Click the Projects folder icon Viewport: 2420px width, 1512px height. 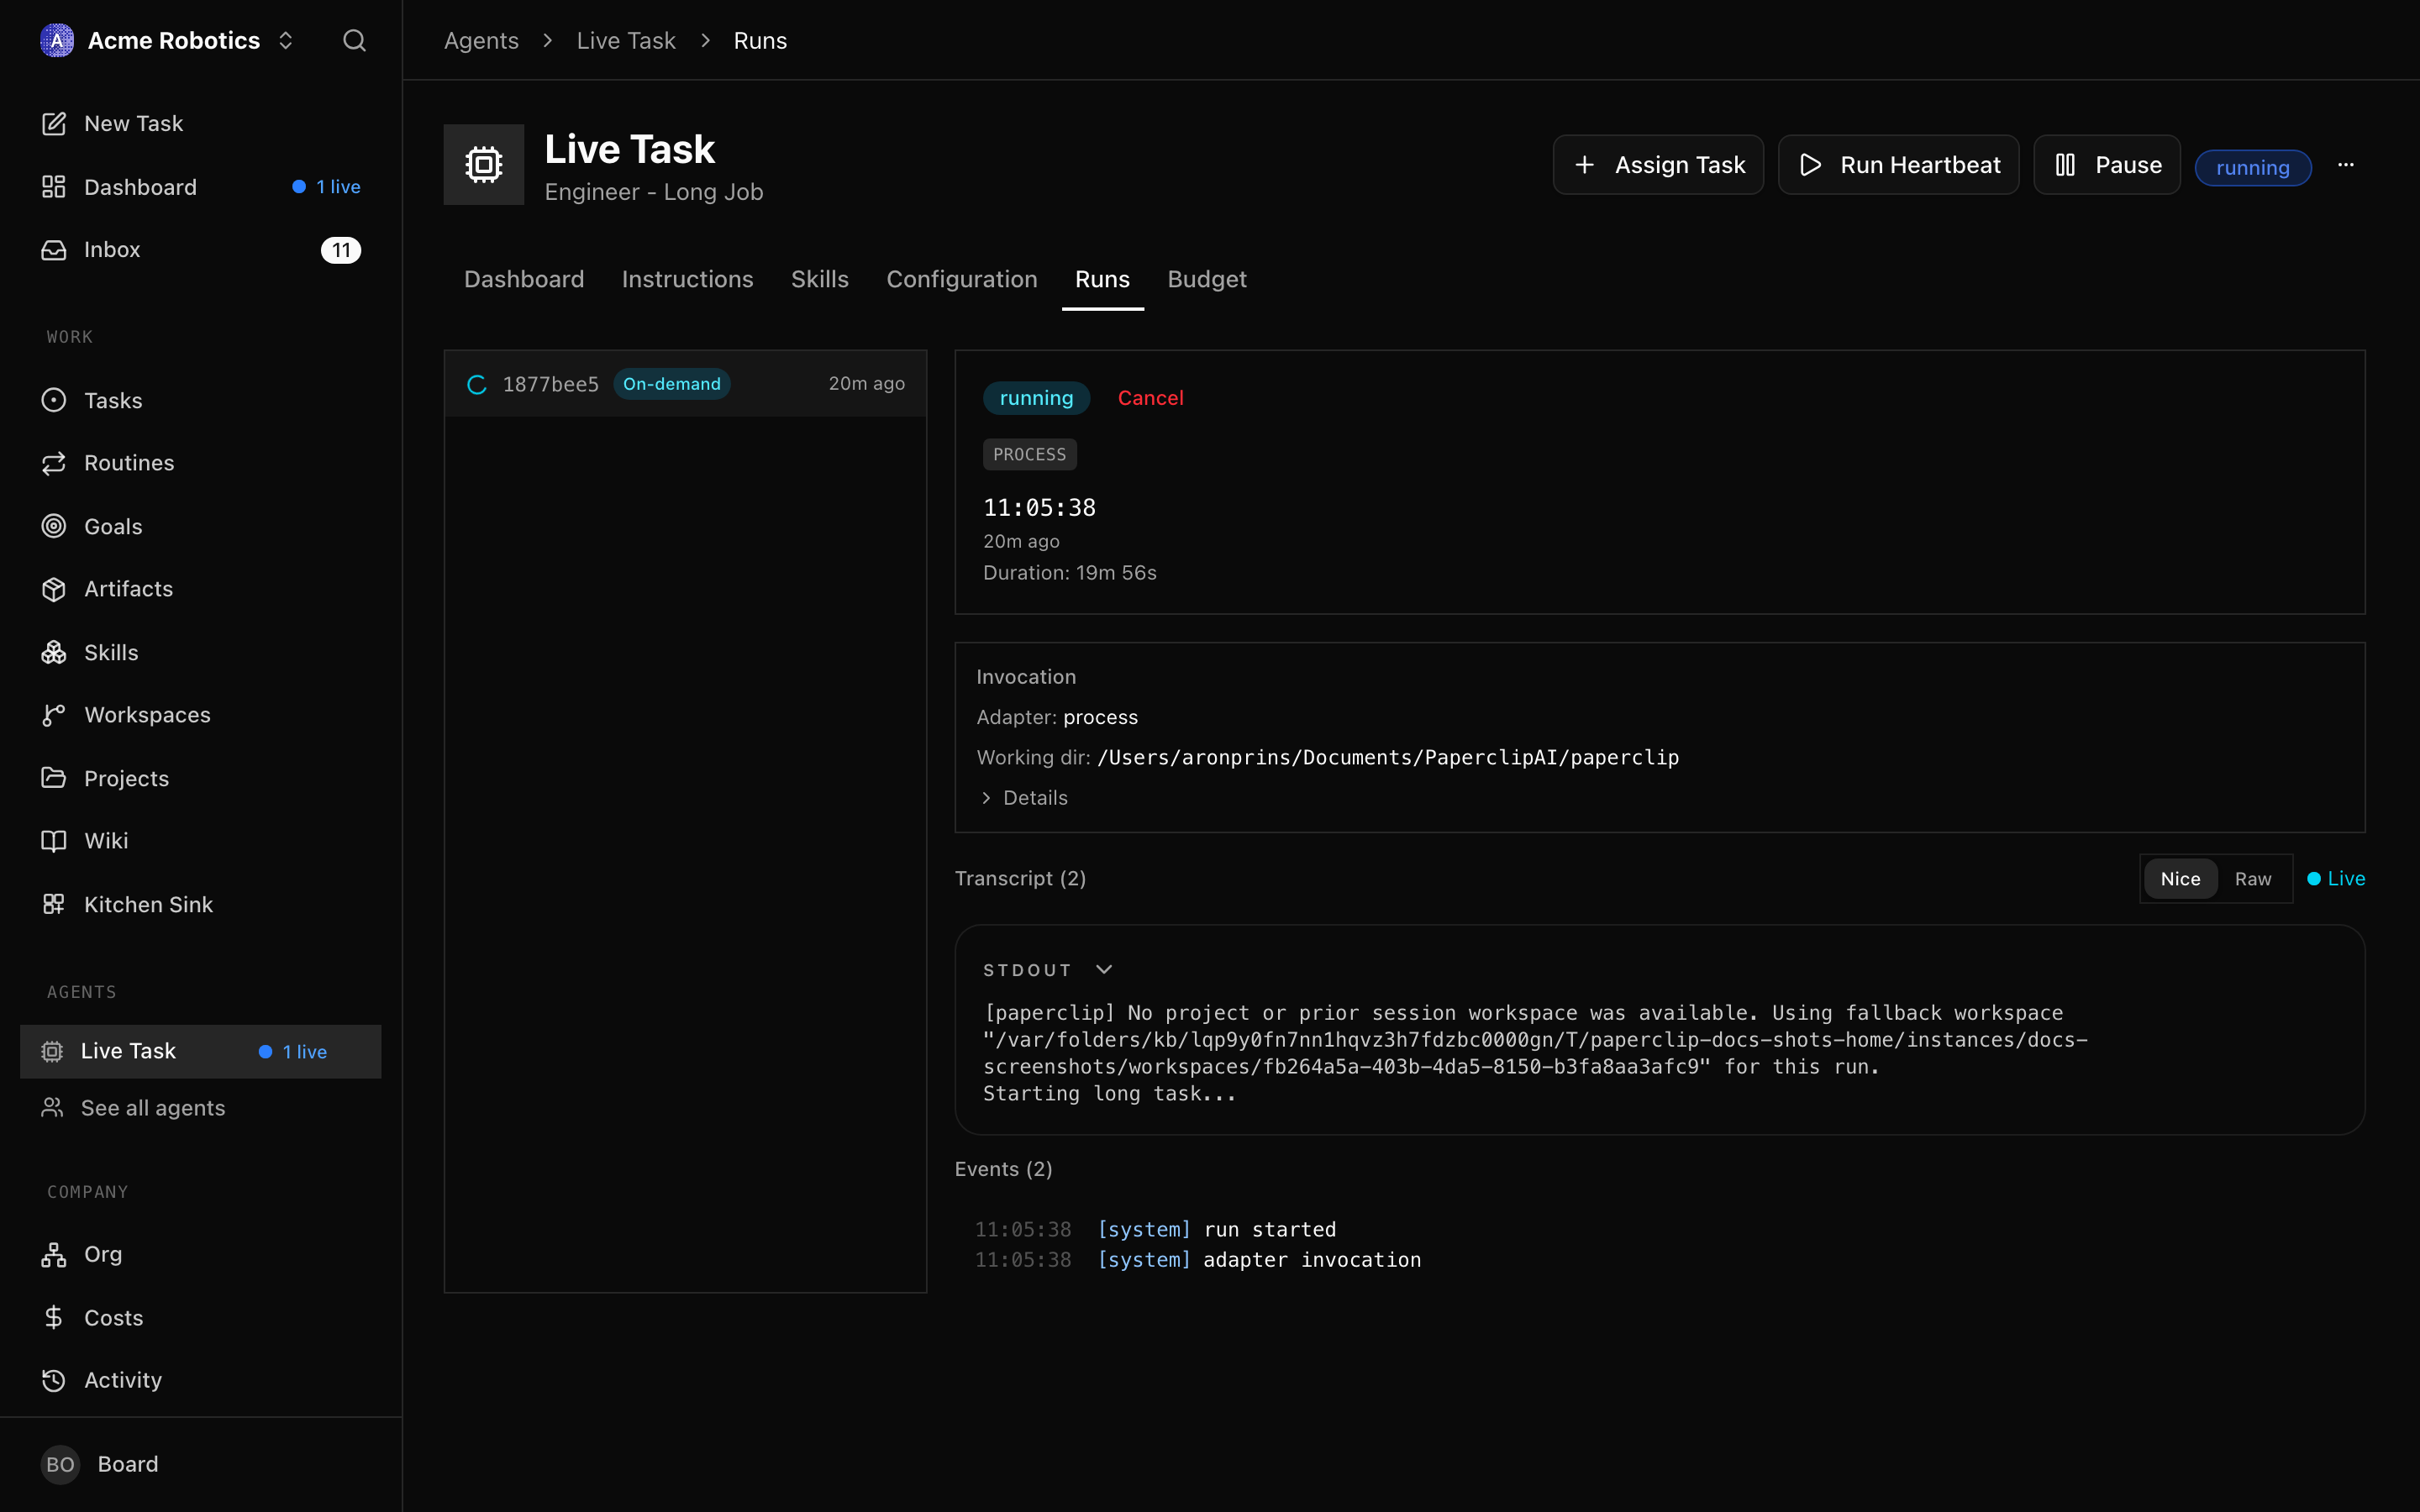click(54, 778)
